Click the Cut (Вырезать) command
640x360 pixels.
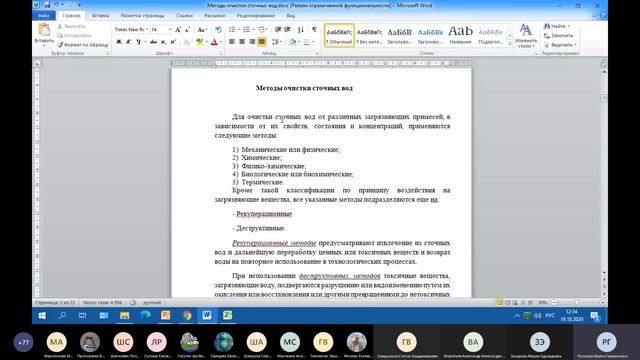(72, 27)
